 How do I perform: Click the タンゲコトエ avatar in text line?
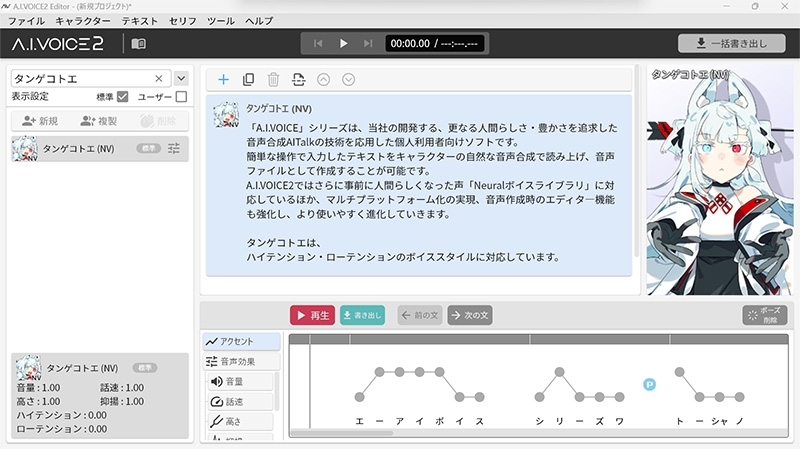click(x=226, y=114)
